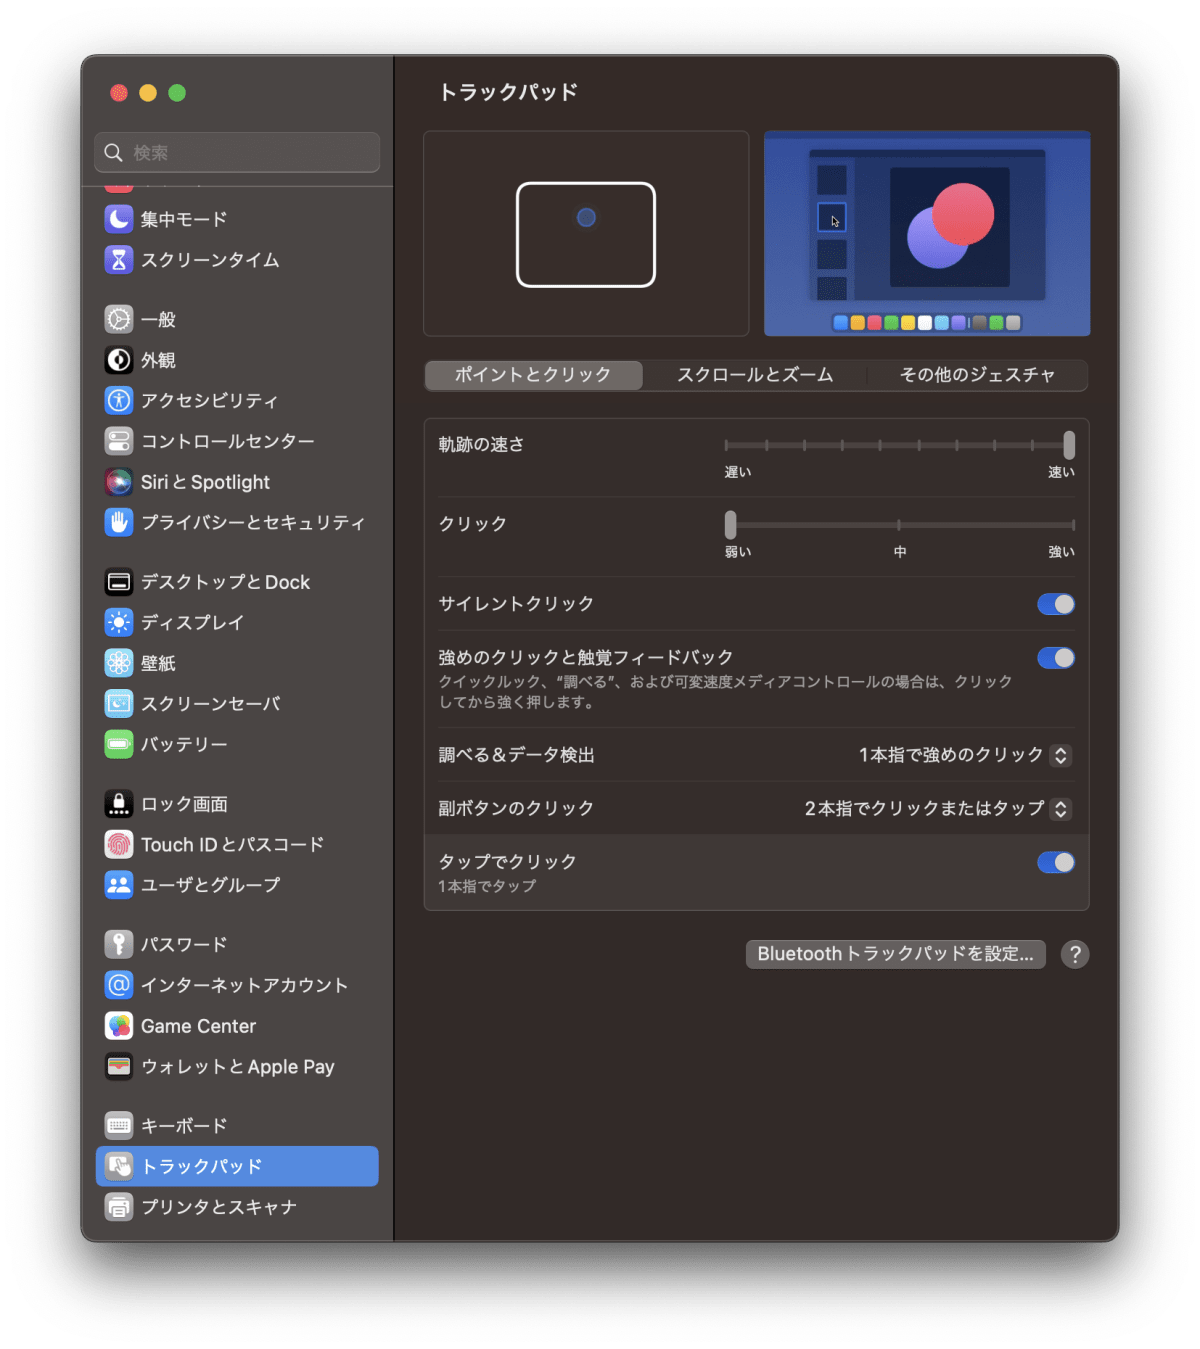Click the desktop demo preview video
The width and height of the screenshot is (1200, 1349).
927,234
